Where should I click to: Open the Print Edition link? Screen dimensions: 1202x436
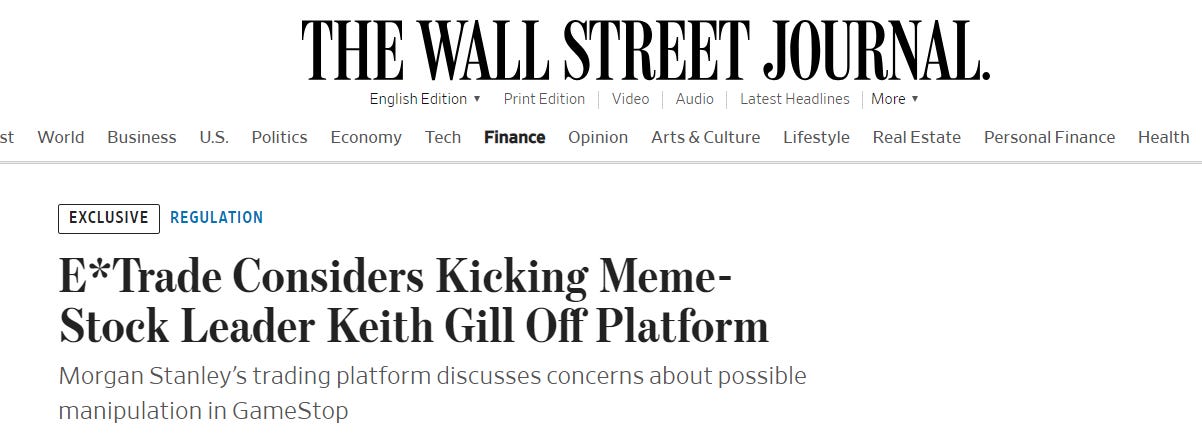point(544,99)
